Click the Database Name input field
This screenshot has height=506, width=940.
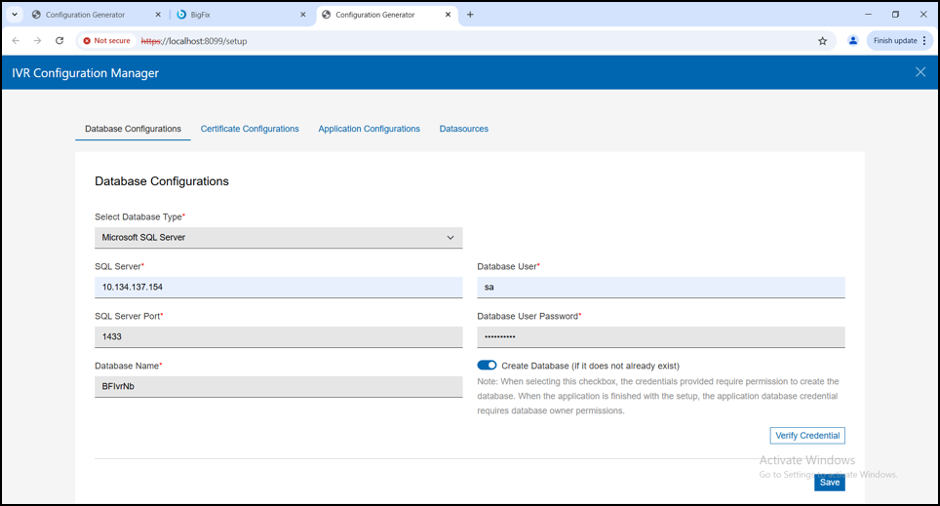[278, 386]
